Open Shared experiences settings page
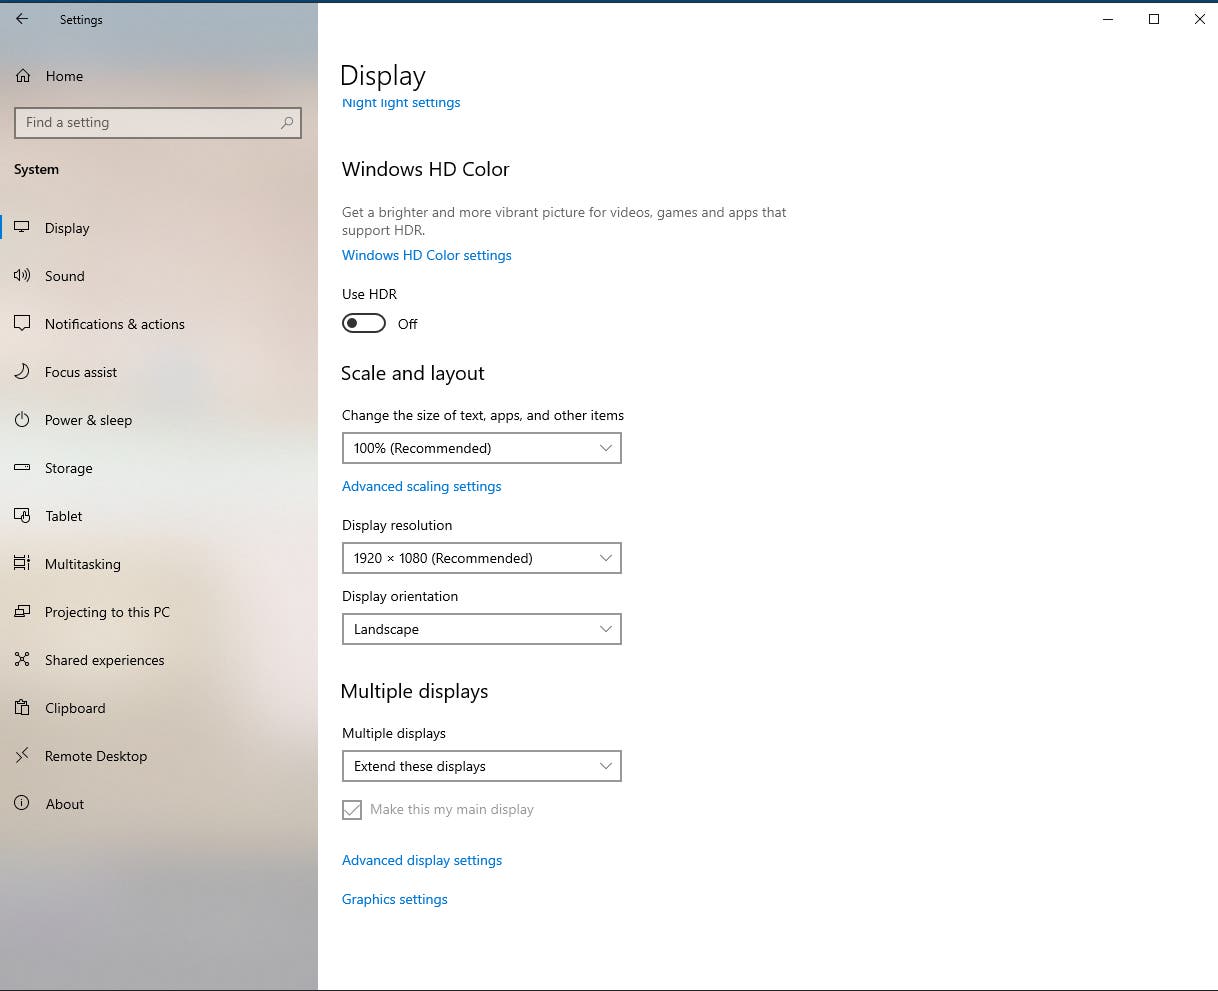This screenshot has height=991, width=1218. click(159, 660)
